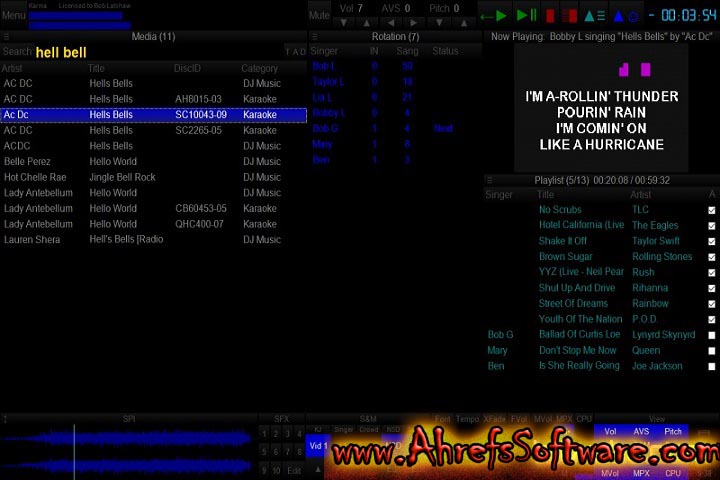Image resolution: width=720 pixels, height=480 pixels.
Task: Shift AVS with the right arrow
Action: (413, 23)
